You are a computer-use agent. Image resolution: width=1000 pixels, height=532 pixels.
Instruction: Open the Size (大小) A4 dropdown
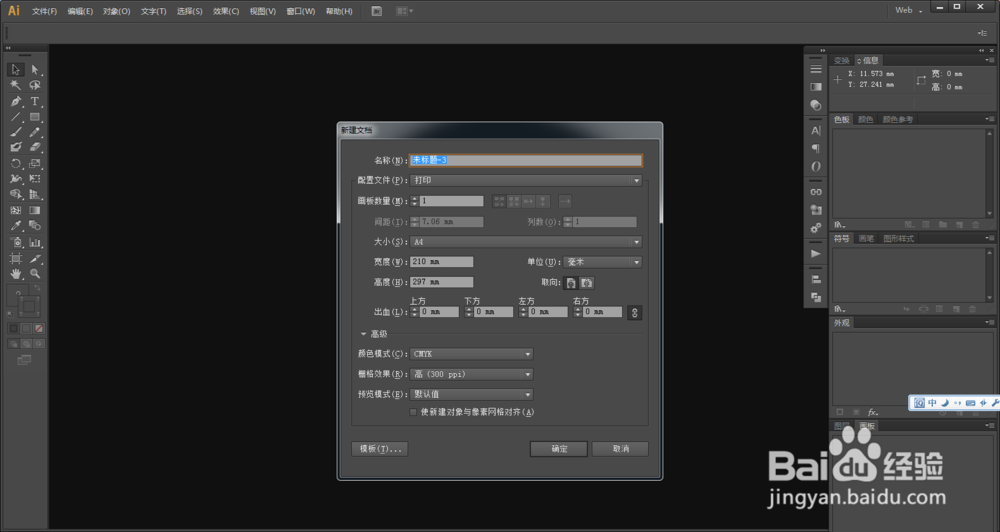pos(526,242)
